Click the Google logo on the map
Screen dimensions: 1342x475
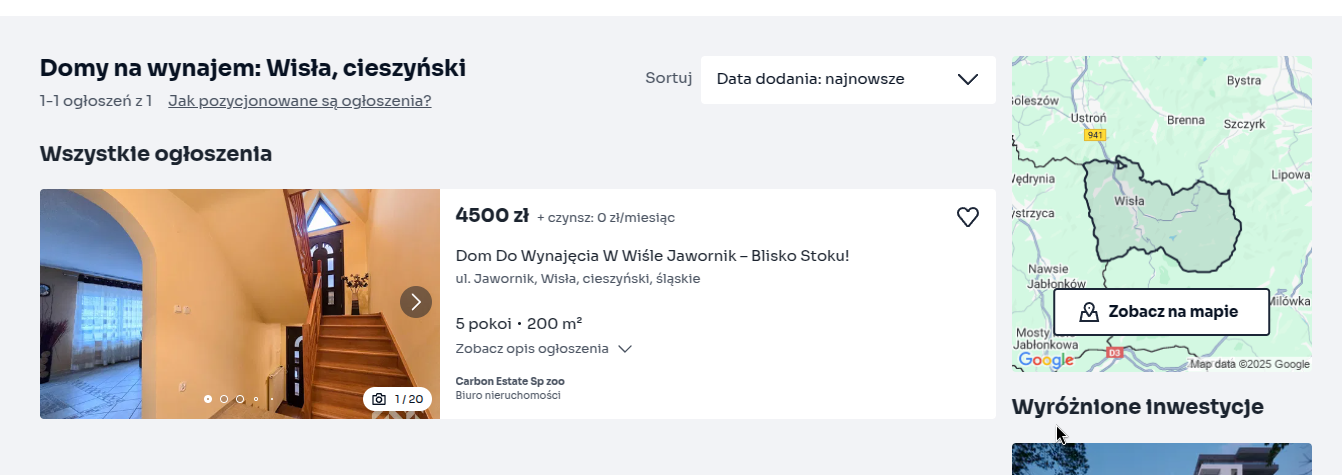point(1045,360)
